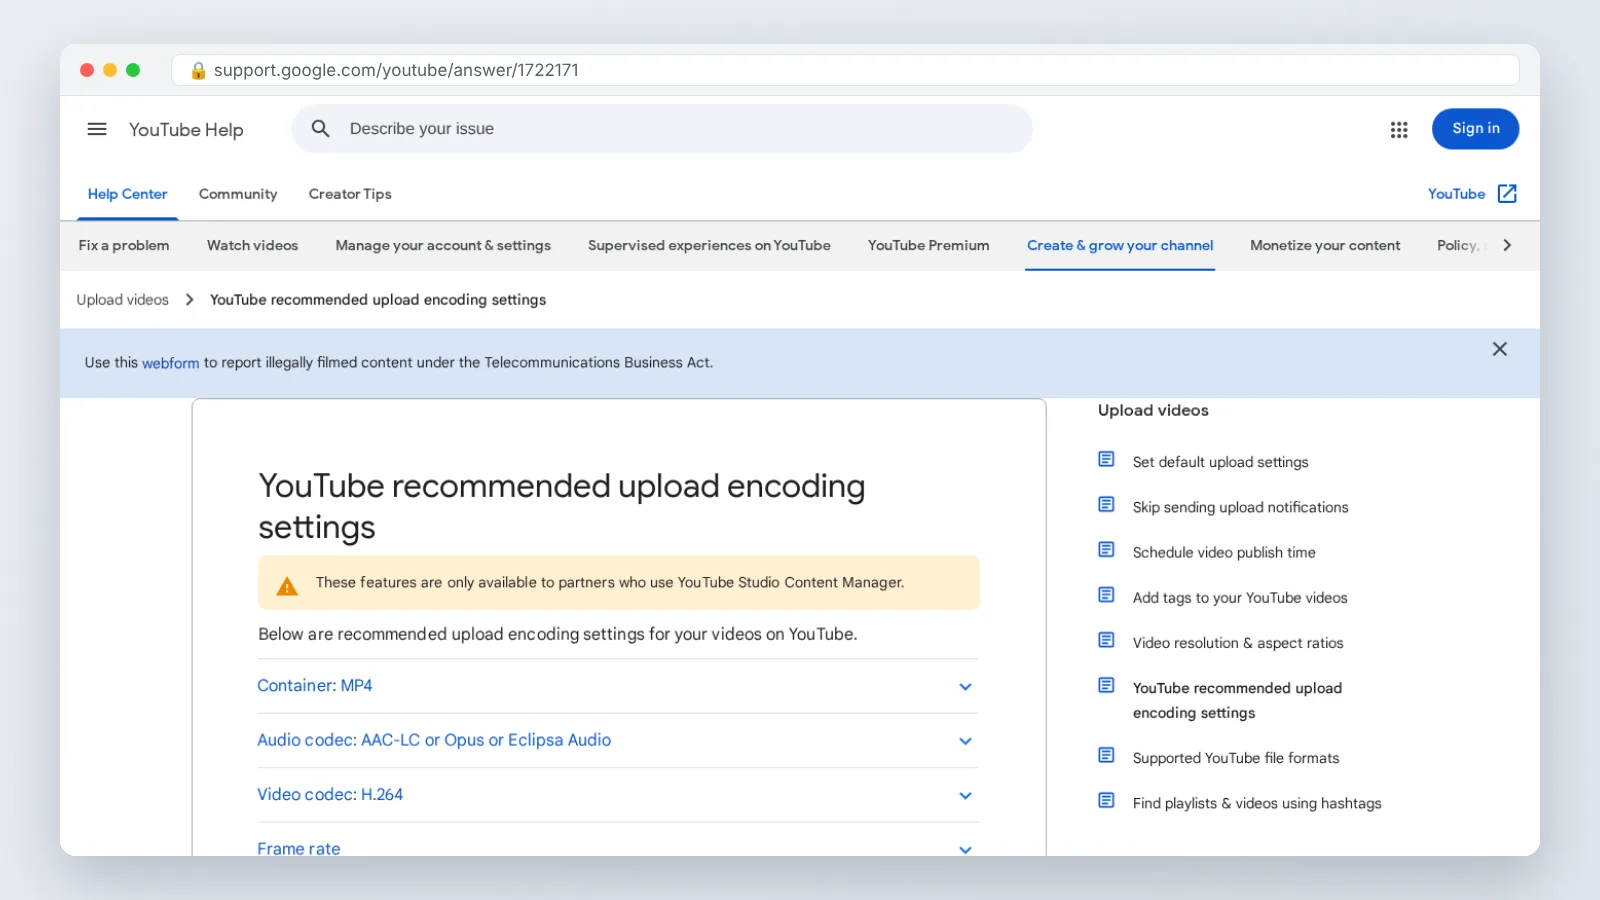Image resolution: width=1600 pixels, height=900 pixels.
Task: Click article icon beside Find playlists & videos using hashtags
Action: tap(1106, 800)
